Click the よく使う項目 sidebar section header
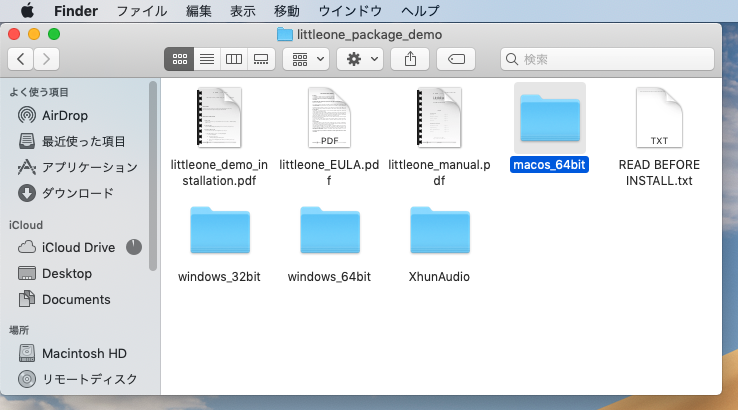The width and height of the screenshot is (738, 410). pyautogui.click(x=39, y=92)
